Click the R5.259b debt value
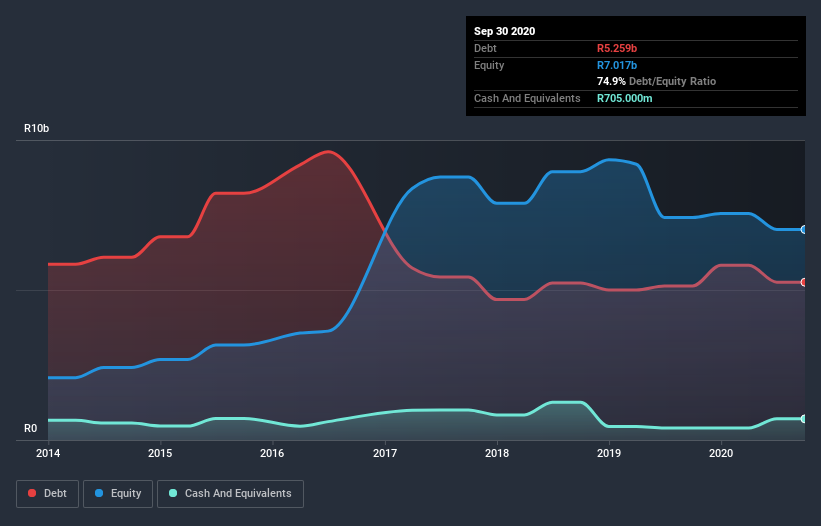Image resolution: width=821 pixels, height=526 pixels. [x=617, y=48]
